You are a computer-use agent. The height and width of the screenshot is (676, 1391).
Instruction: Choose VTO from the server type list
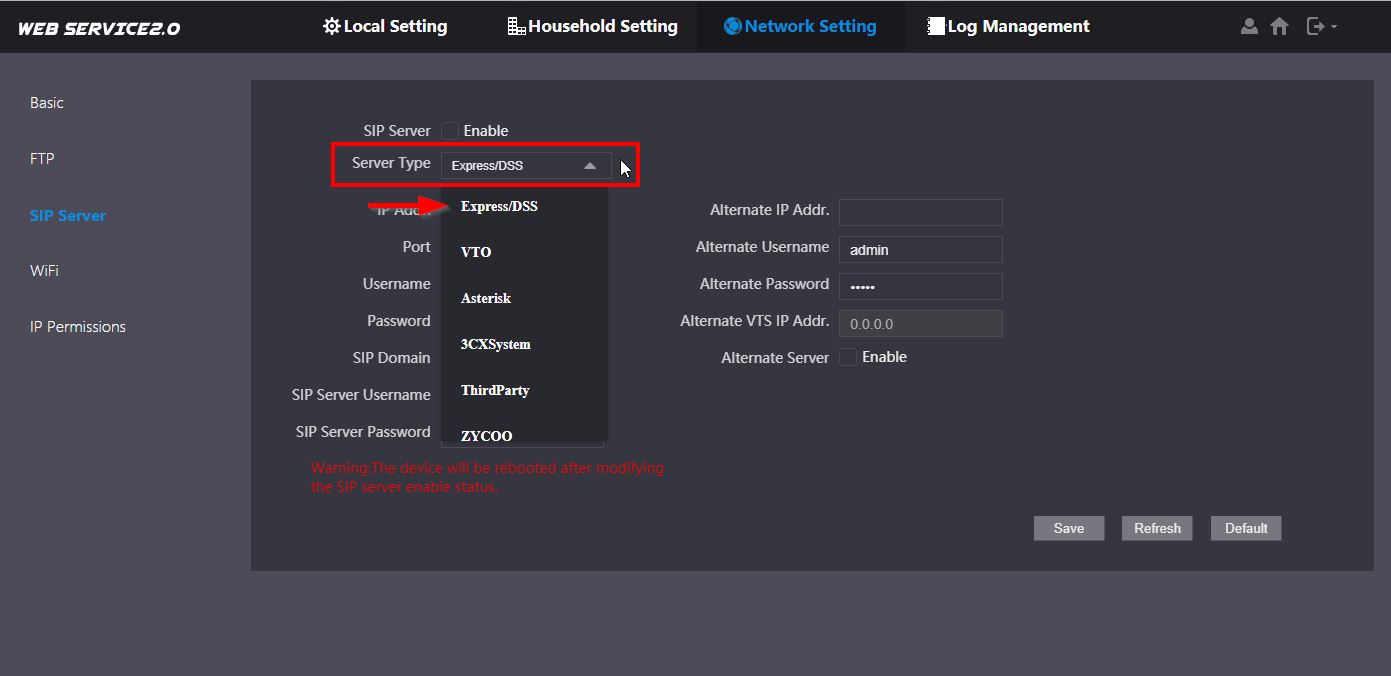click(x=476, y=252)
